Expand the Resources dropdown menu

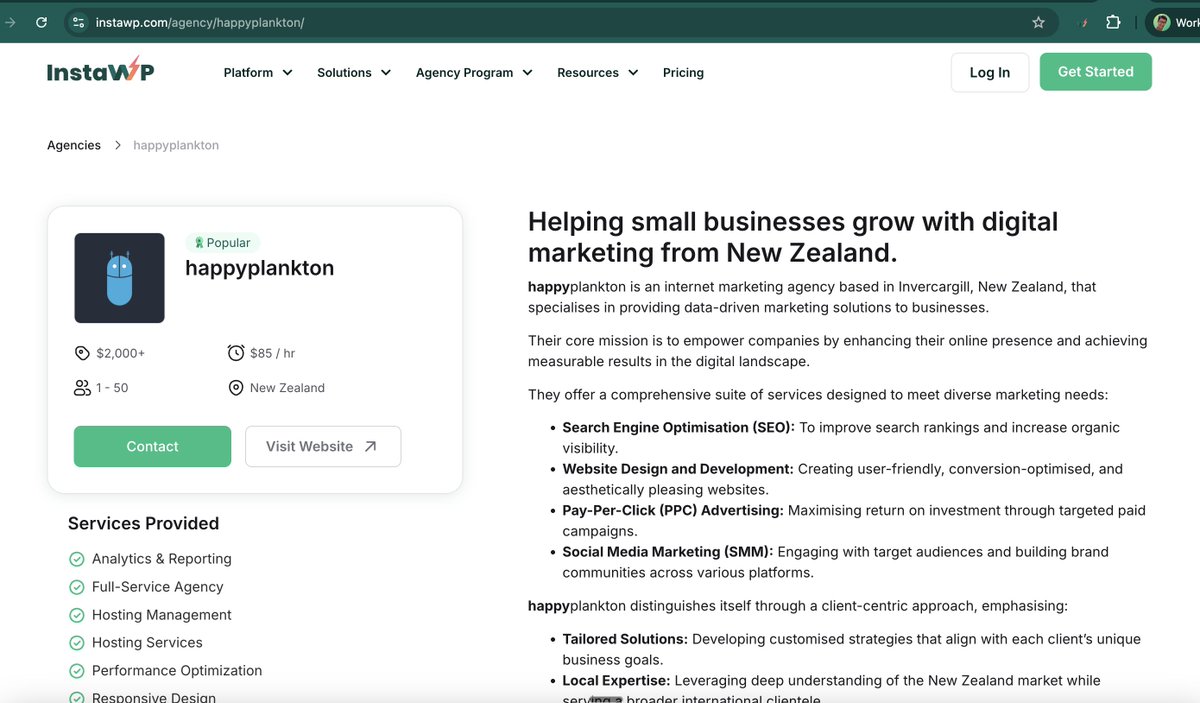pos(598,72)
